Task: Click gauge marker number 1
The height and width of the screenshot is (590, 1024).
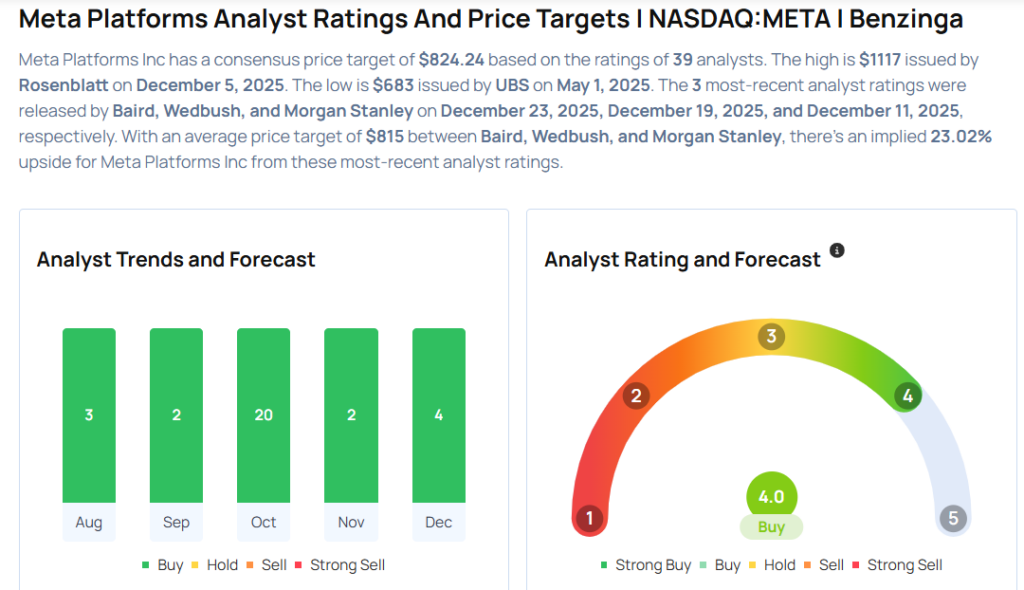Action: 590,518
